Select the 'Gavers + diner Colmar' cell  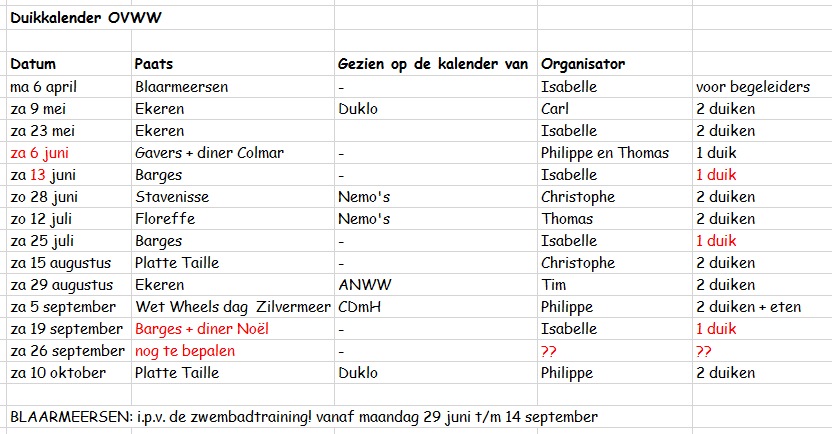233,153
